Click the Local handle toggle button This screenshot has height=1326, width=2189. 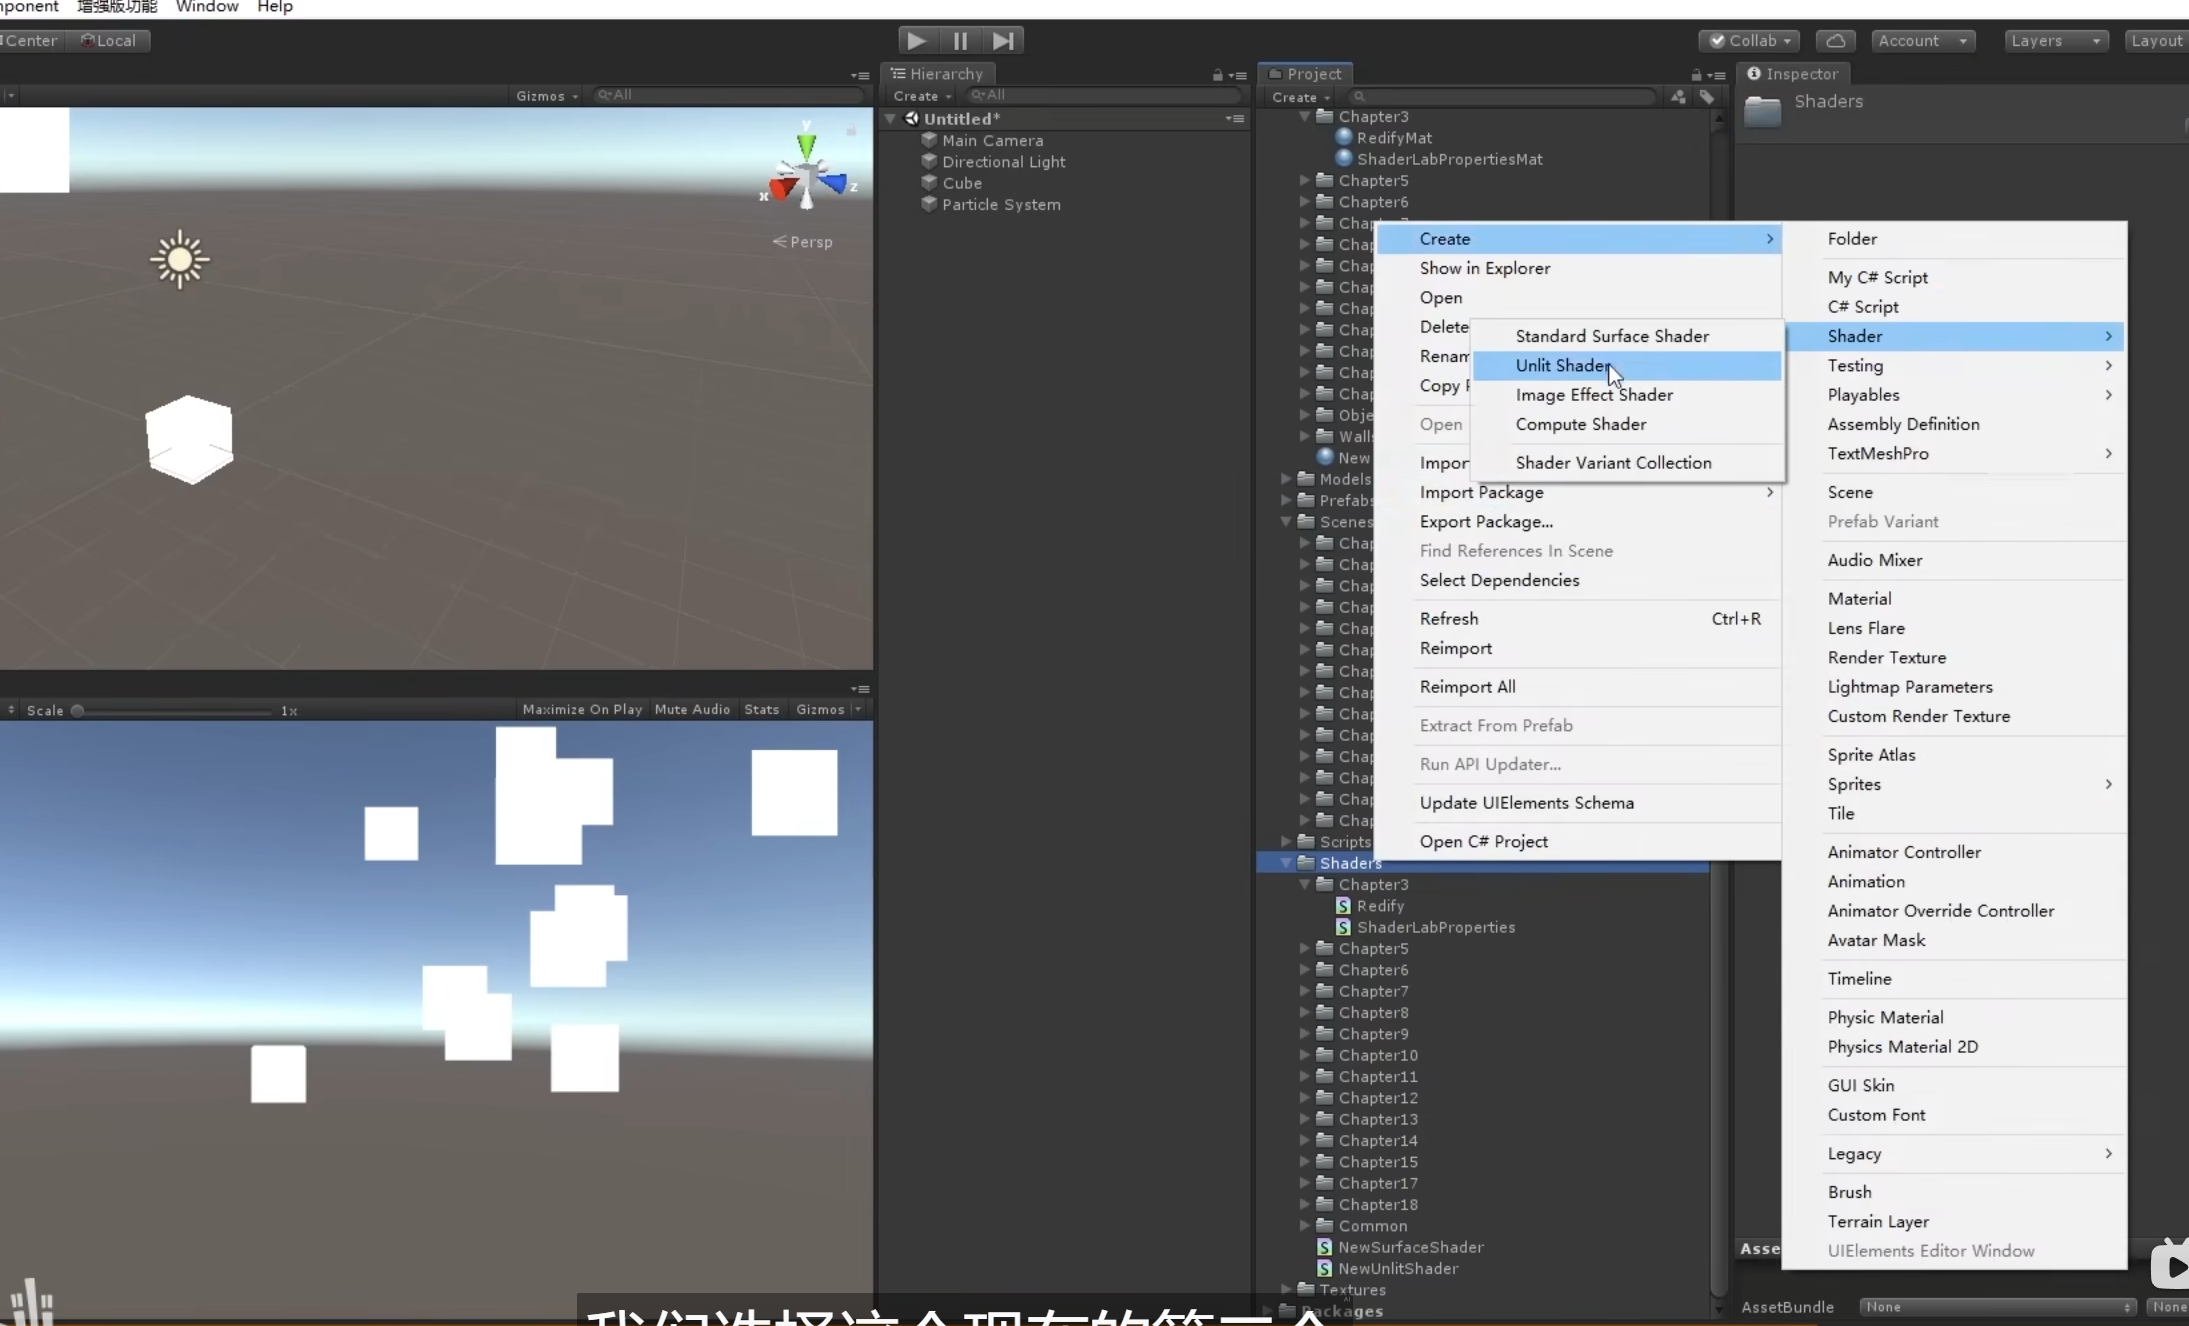tap(109, 41)
